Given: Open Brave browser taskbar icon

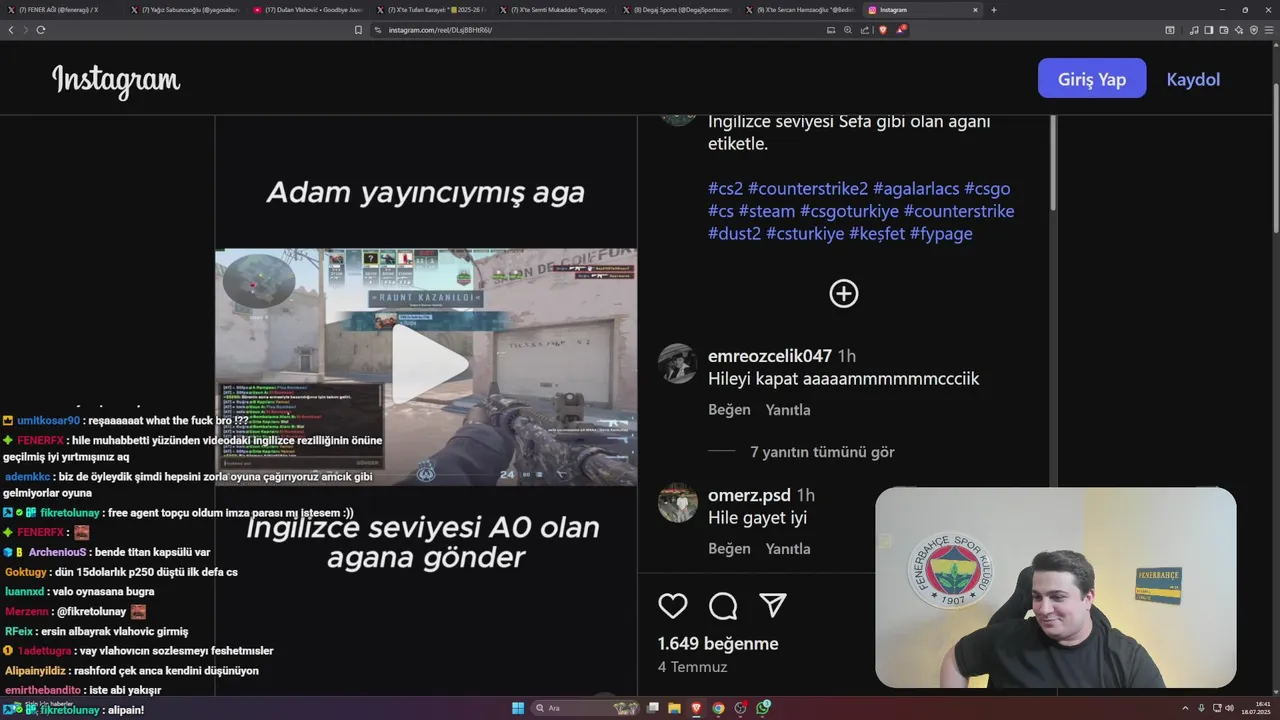Looking at the screenshot, I should (696, 708).
